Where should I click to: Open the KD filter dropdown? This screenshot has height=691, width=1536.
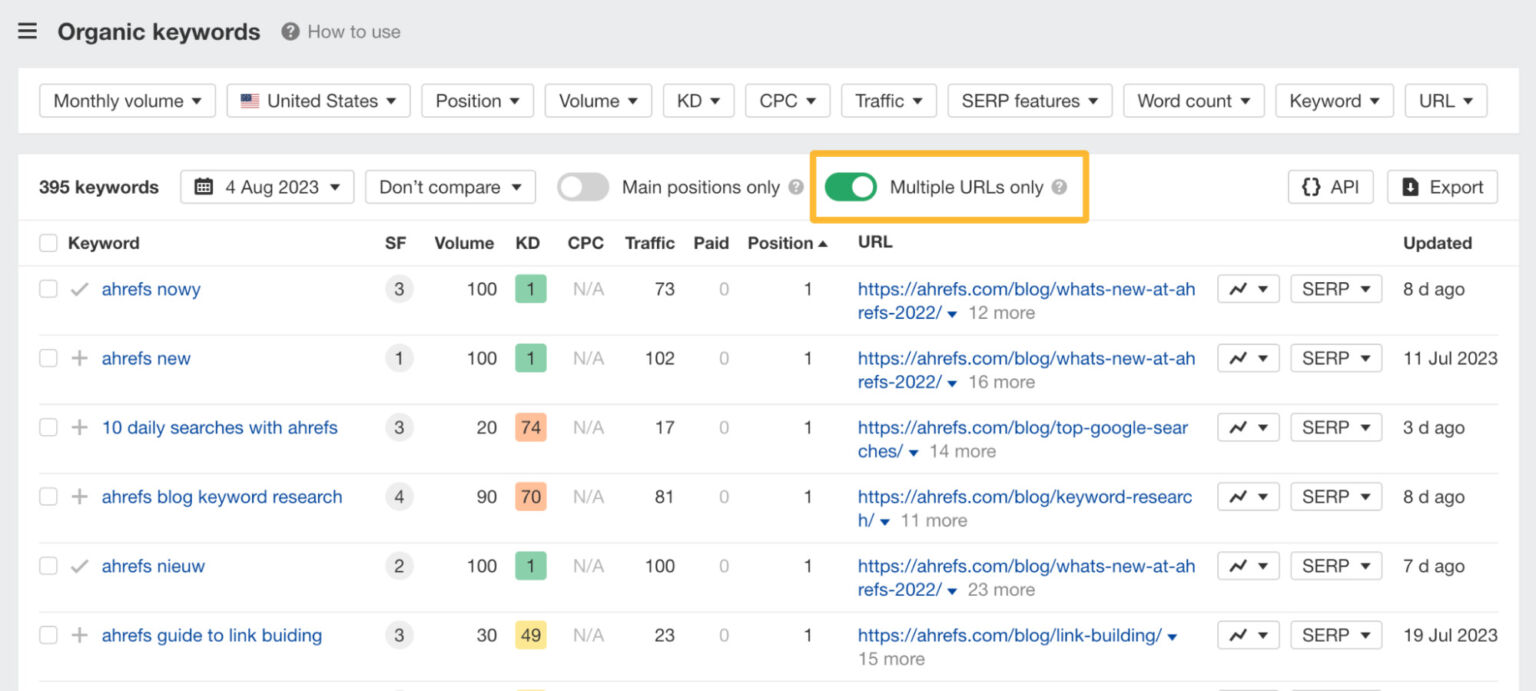pos(698,100)
